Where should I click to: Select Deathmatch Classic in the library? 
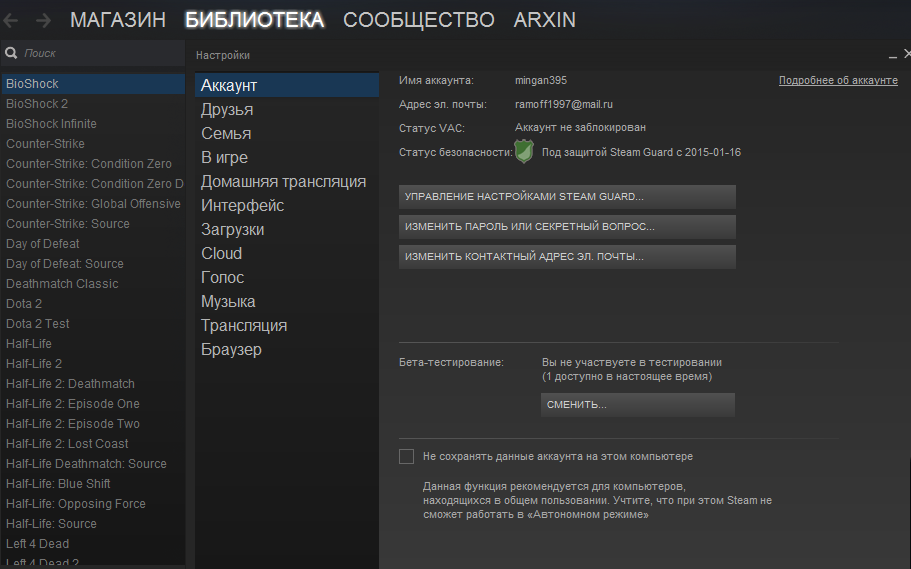pyautogui.click(x=93, y=284)
